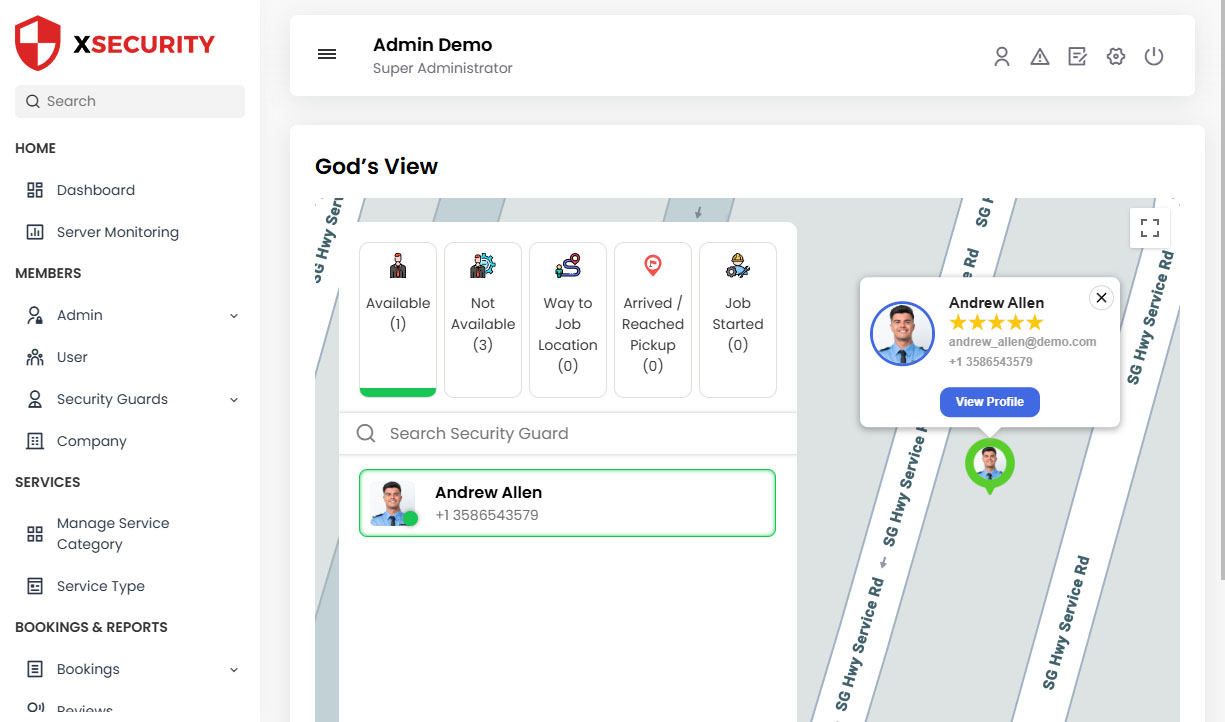This screenshot has height=722, width=1225.
Task: Click the magnifier icon in guard search
Action: point(366,433)
